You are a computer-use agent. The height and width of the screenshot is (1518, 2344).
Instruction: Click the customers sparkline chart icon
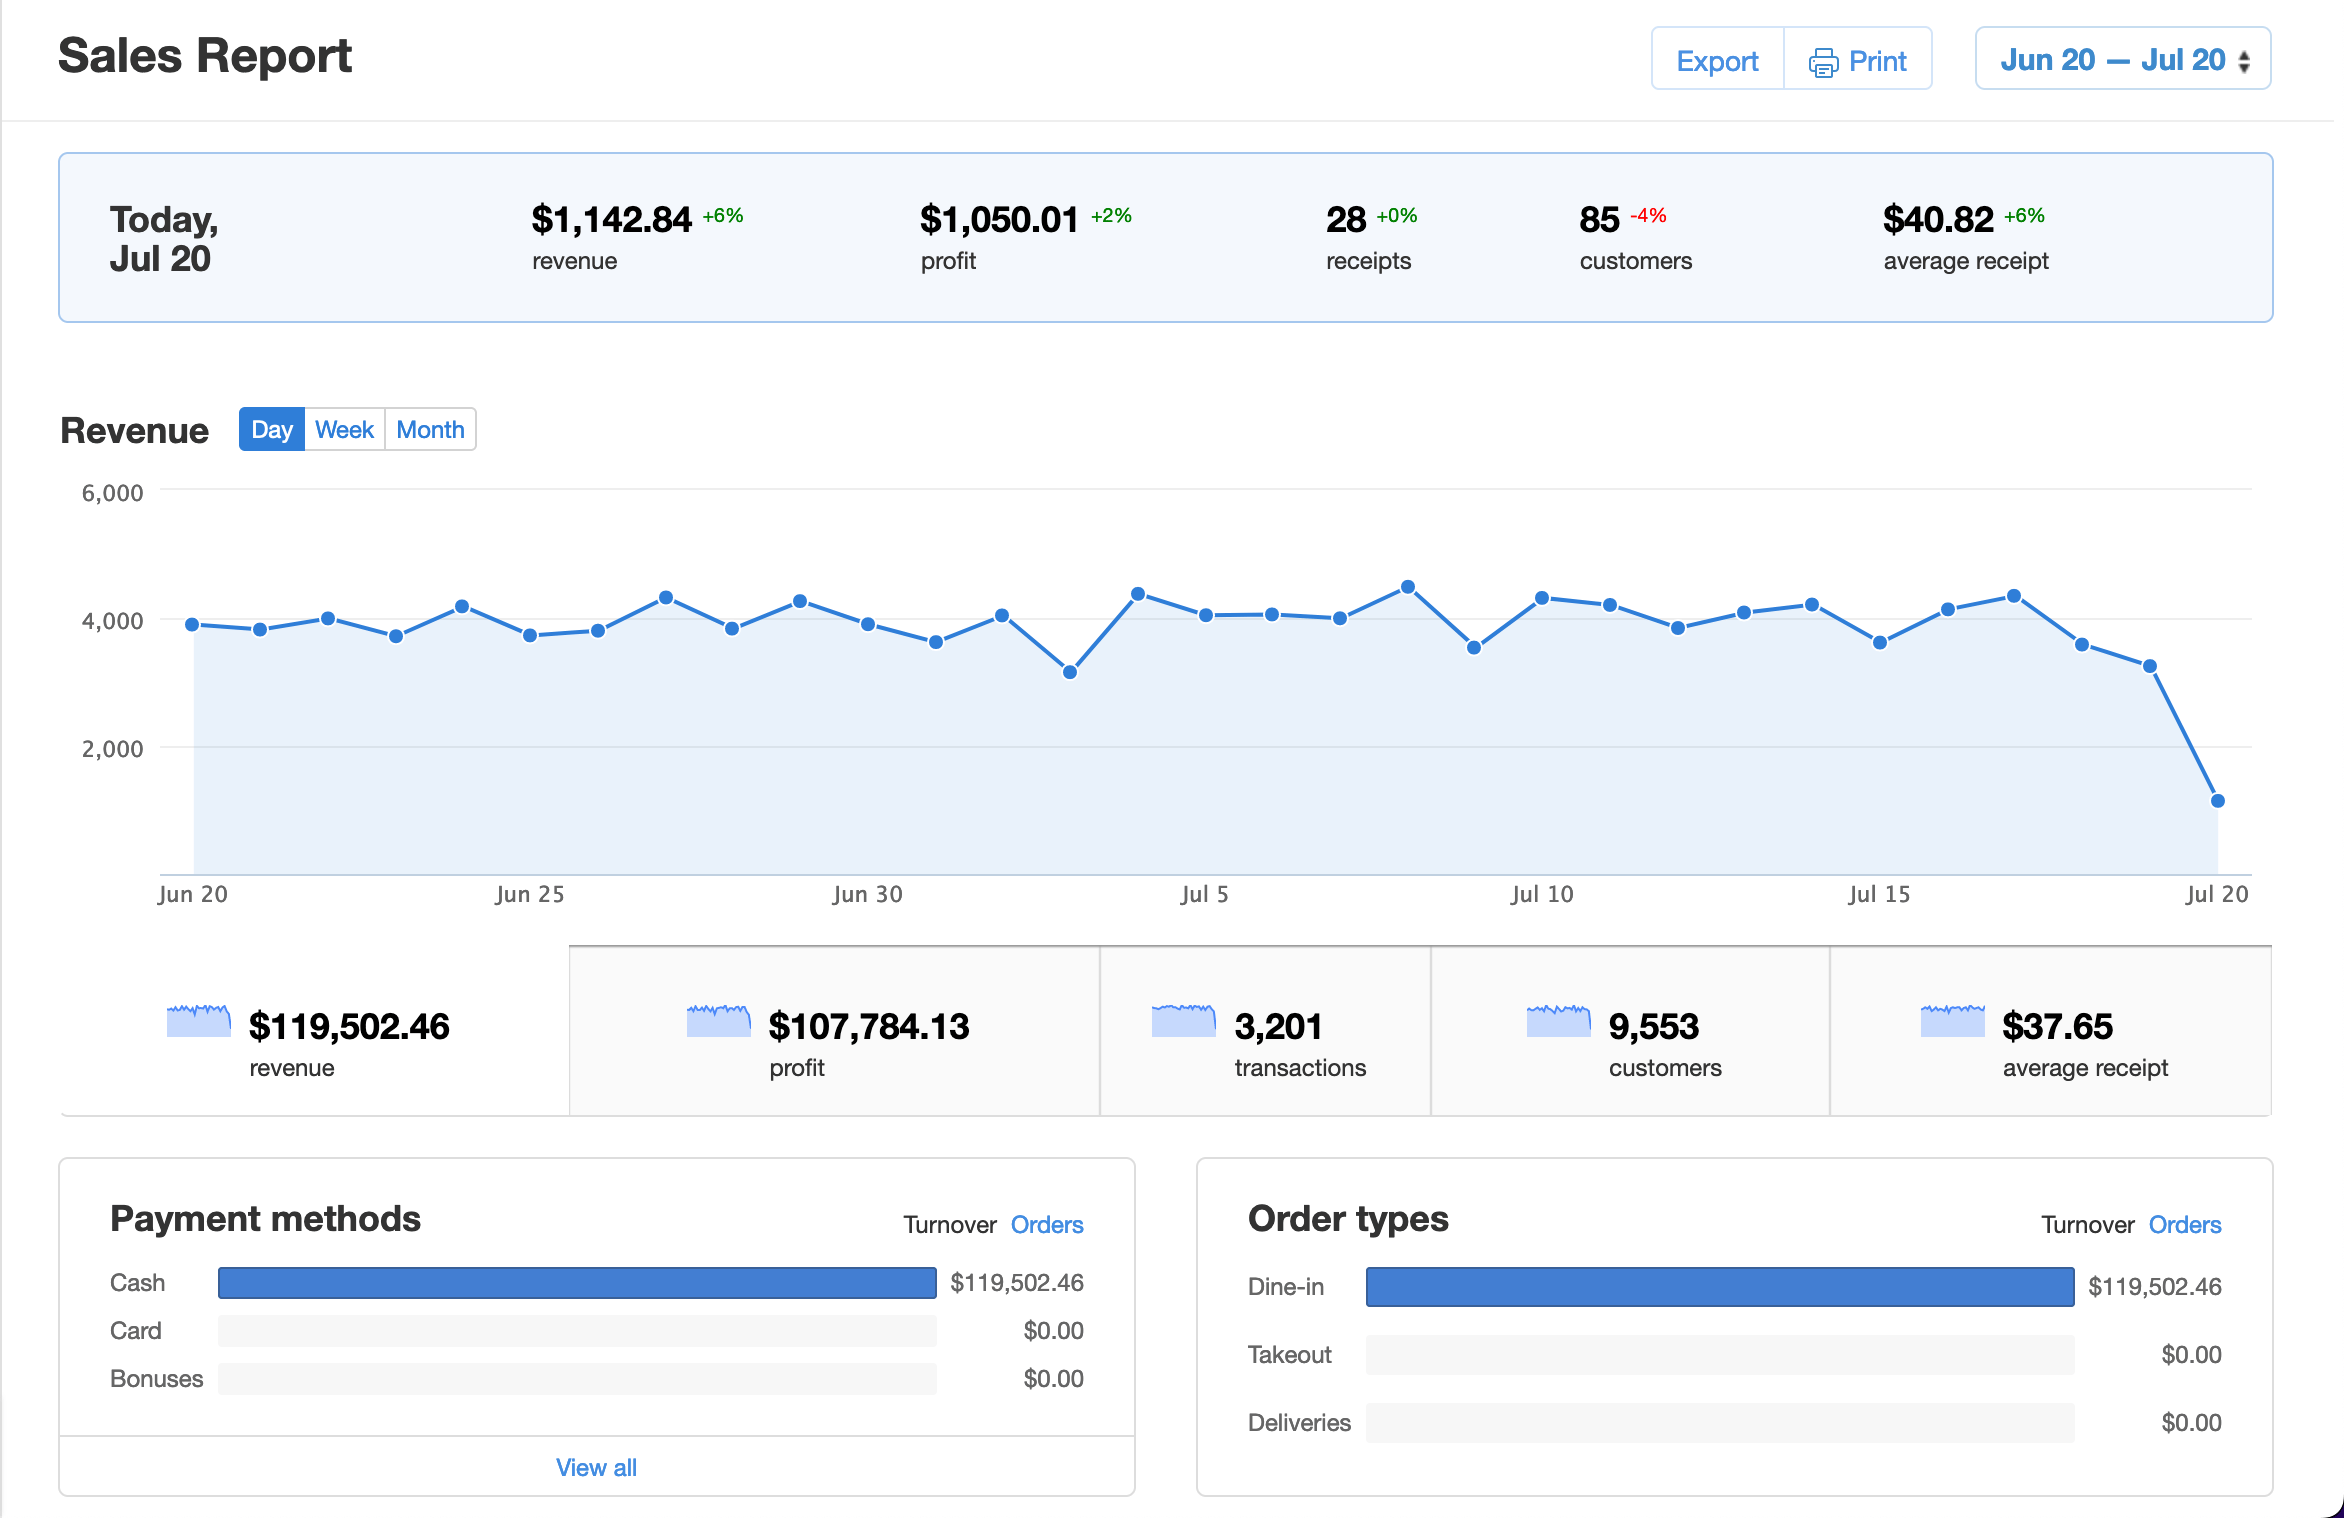click(x=1558, y=1021)
